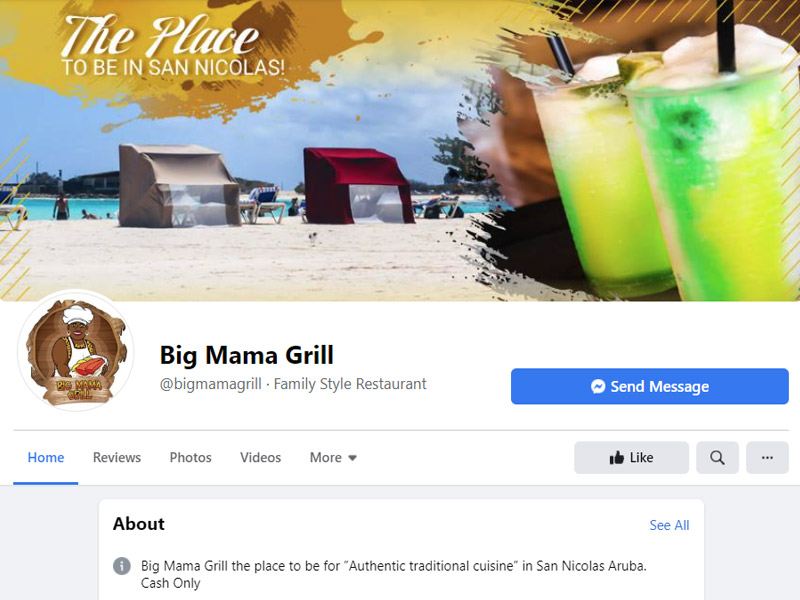Follow the Family Style Restaurant category link
The image size is (800, 600).
click(350, 384)
